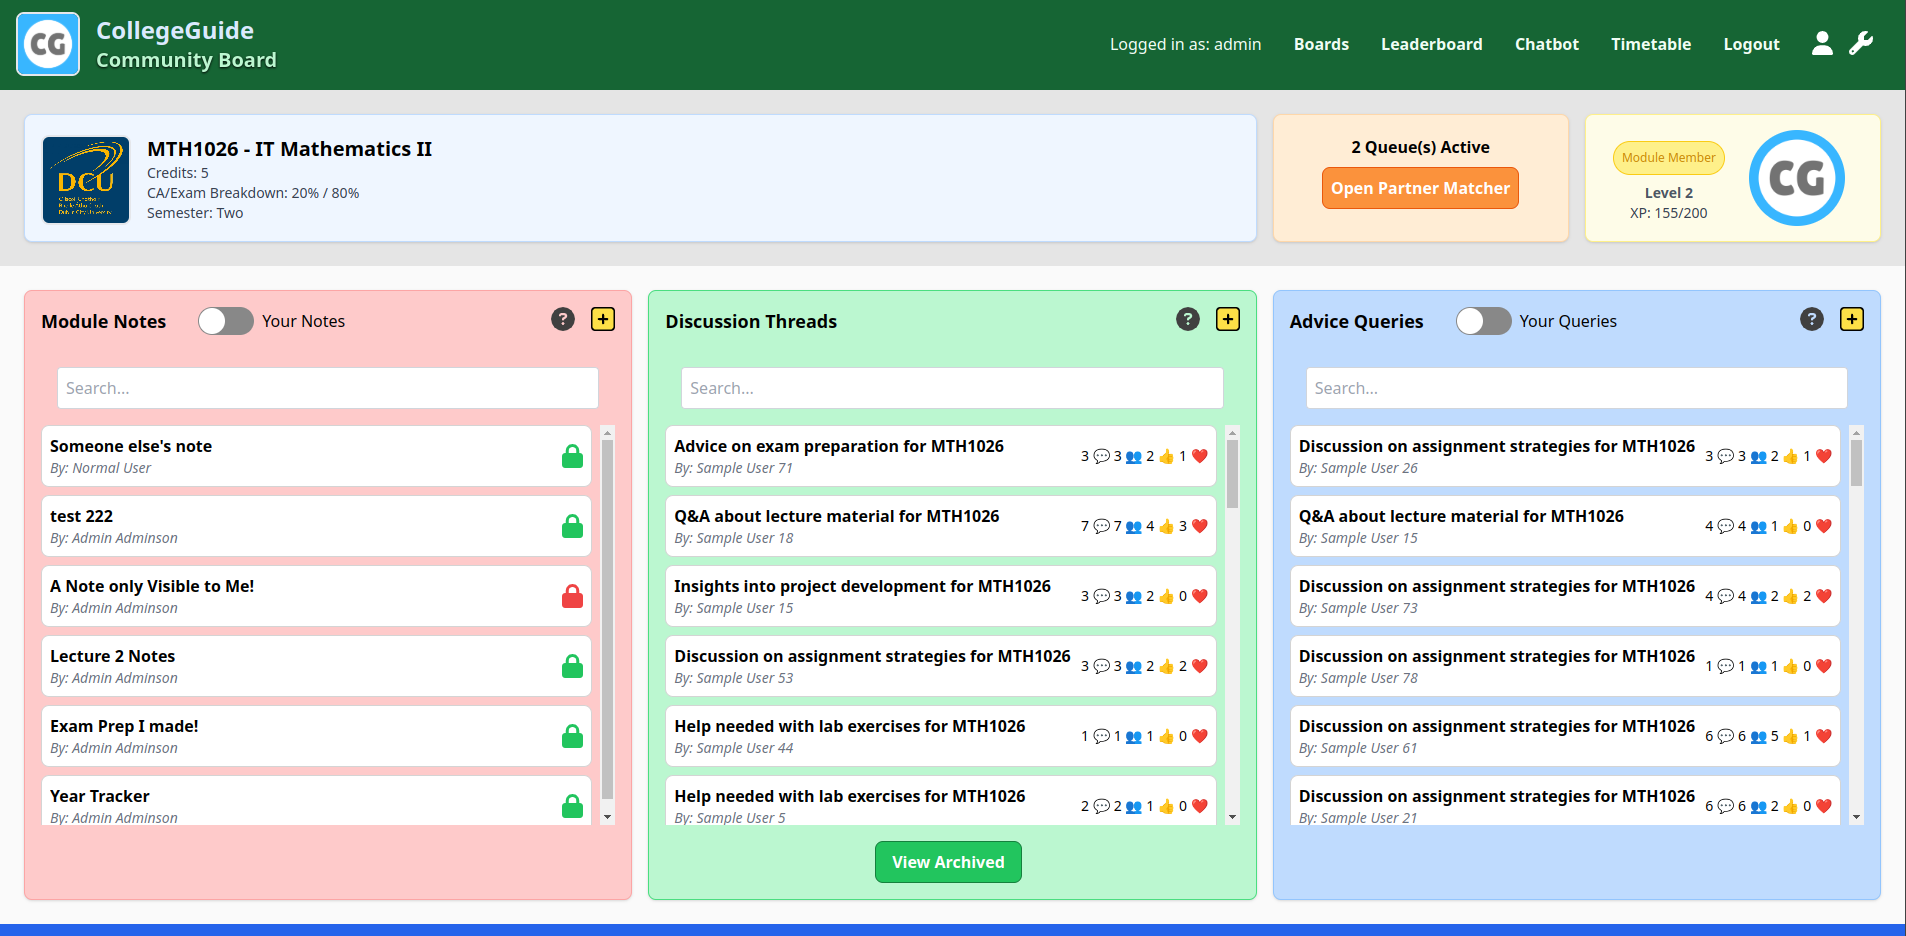This screenshot has height=936, width=1906.
Task: Click down arrow of Advice Queries scrollbar
Action: click(x=1856, y=817)
